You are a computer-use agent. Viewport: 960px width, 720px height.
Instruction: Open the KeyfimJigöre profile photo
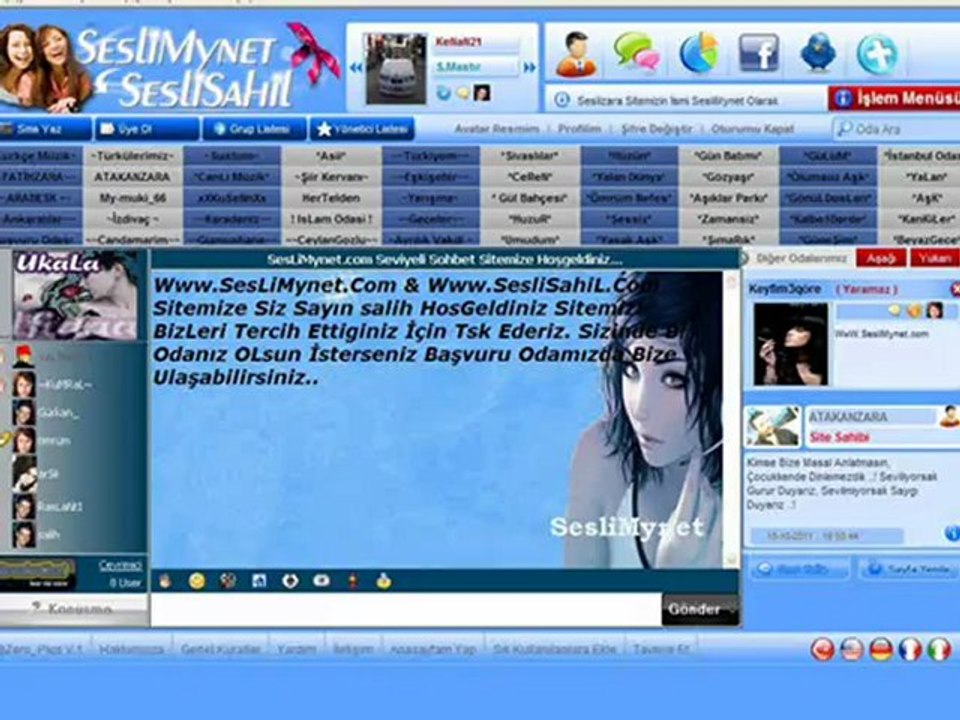point(790,344)
